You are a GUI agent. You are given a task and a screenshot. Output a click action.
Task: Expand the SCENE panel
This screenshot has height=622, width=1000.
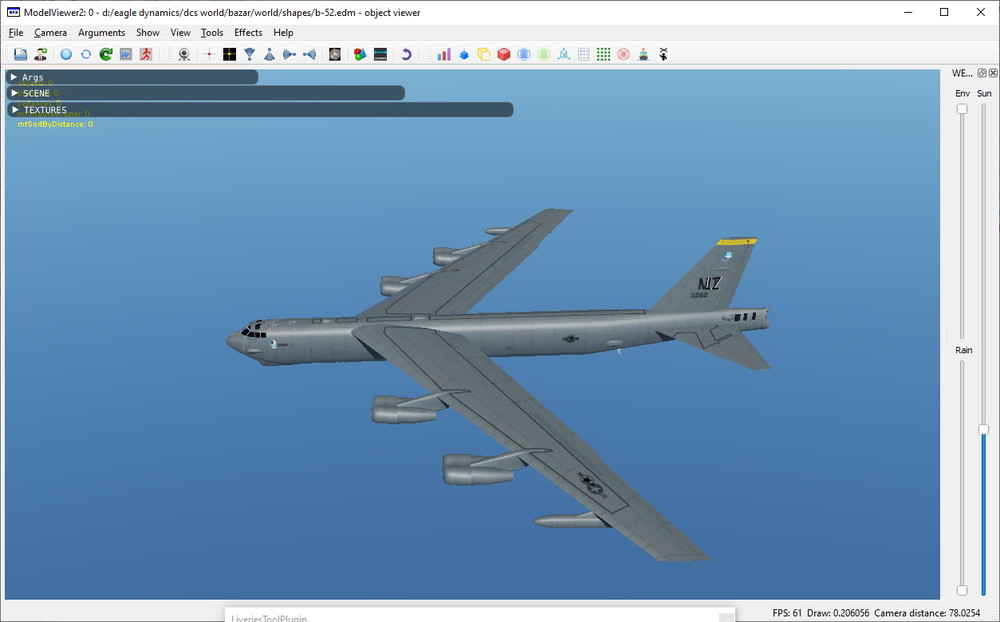point(205,93)
